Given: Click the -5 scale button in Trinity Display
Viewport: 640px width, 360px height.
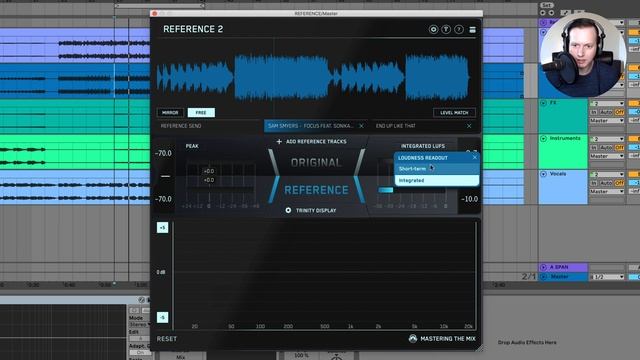Looking at the screenshot, I should point(162,317).
